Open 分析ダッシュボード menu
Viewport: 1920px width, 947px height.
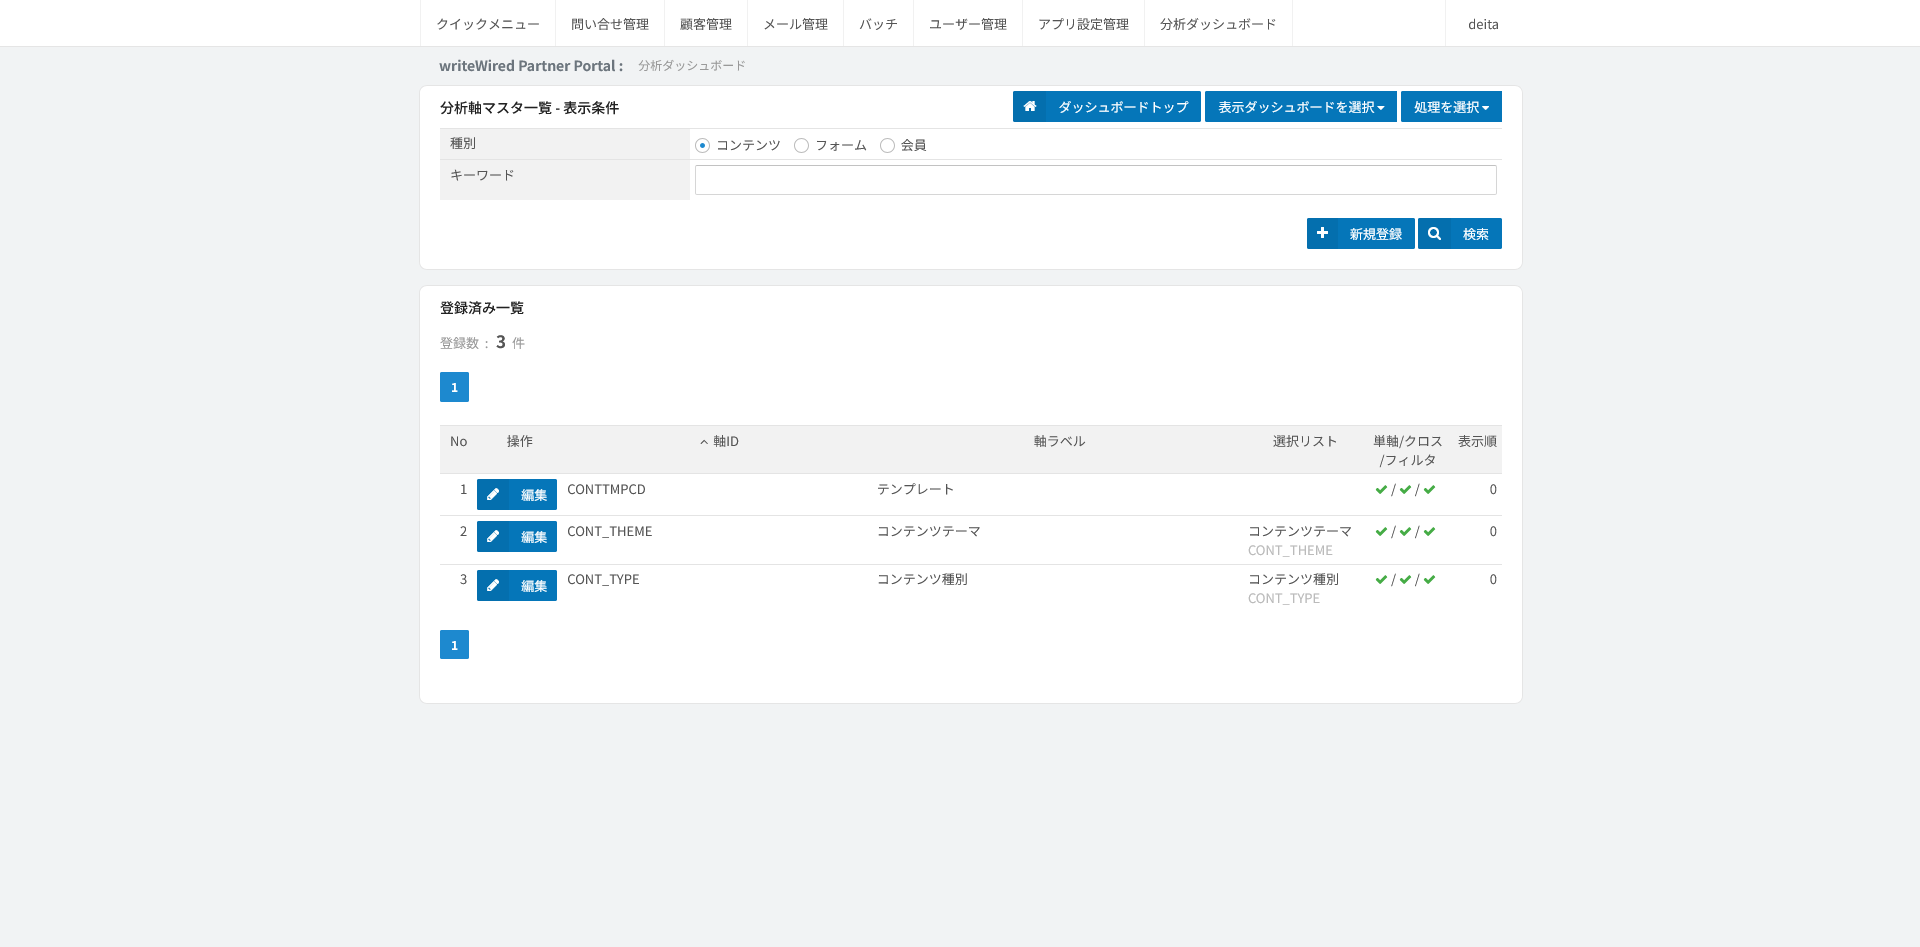click(x=1218, y=24)
